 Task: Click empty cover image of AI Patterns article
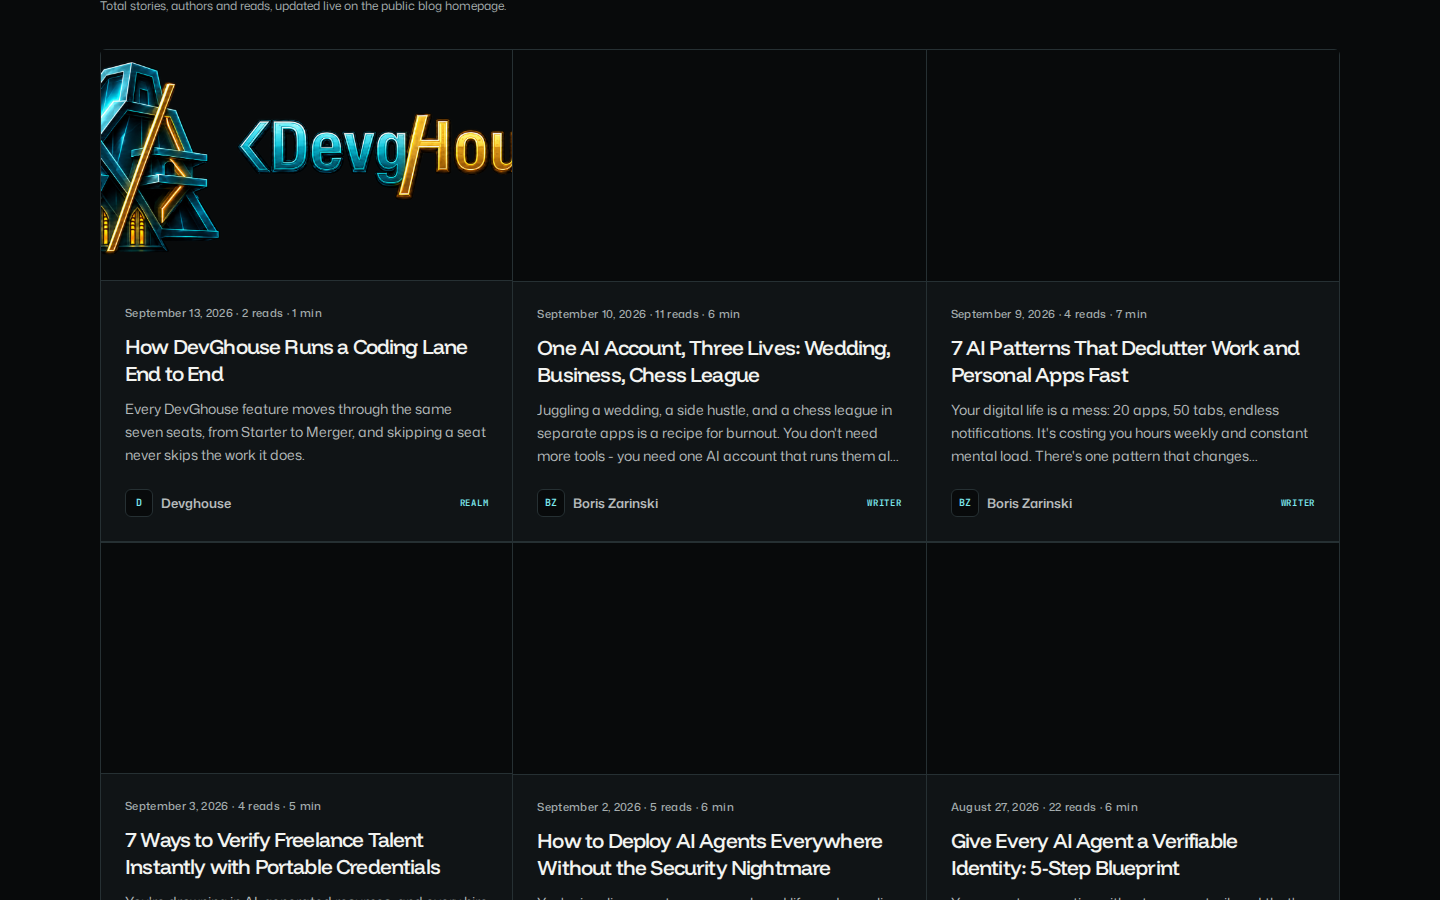1133,166
